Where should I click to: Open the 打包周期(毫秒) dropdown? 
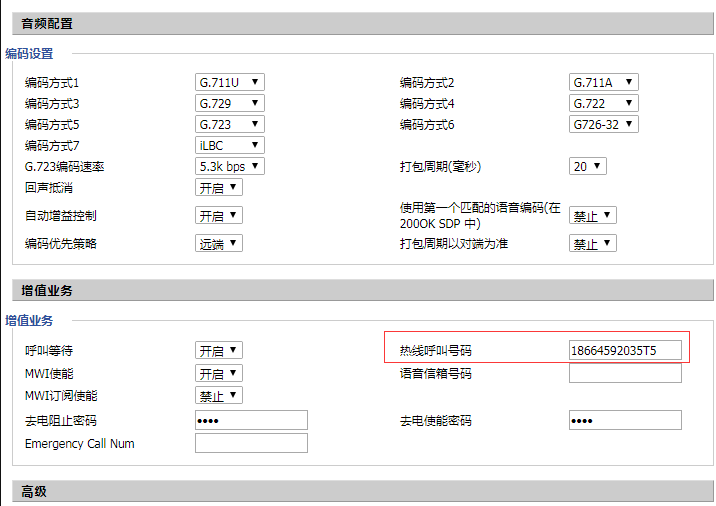[588, 166]
